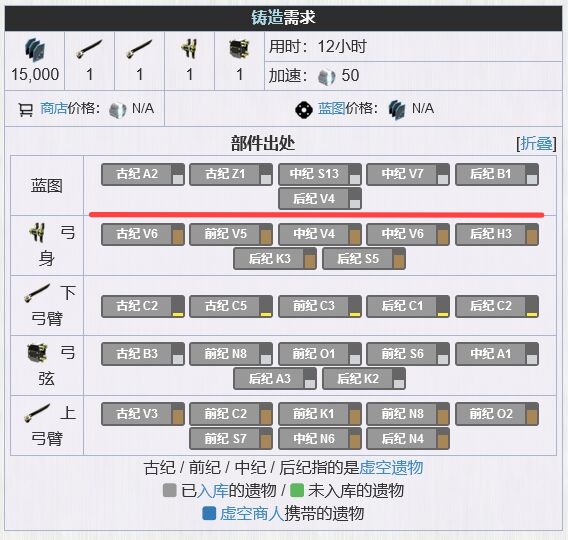Viewport: 568px width, 540px height.
Task: Open the 虚空商人 link
Action: click(x=252, y=514)
